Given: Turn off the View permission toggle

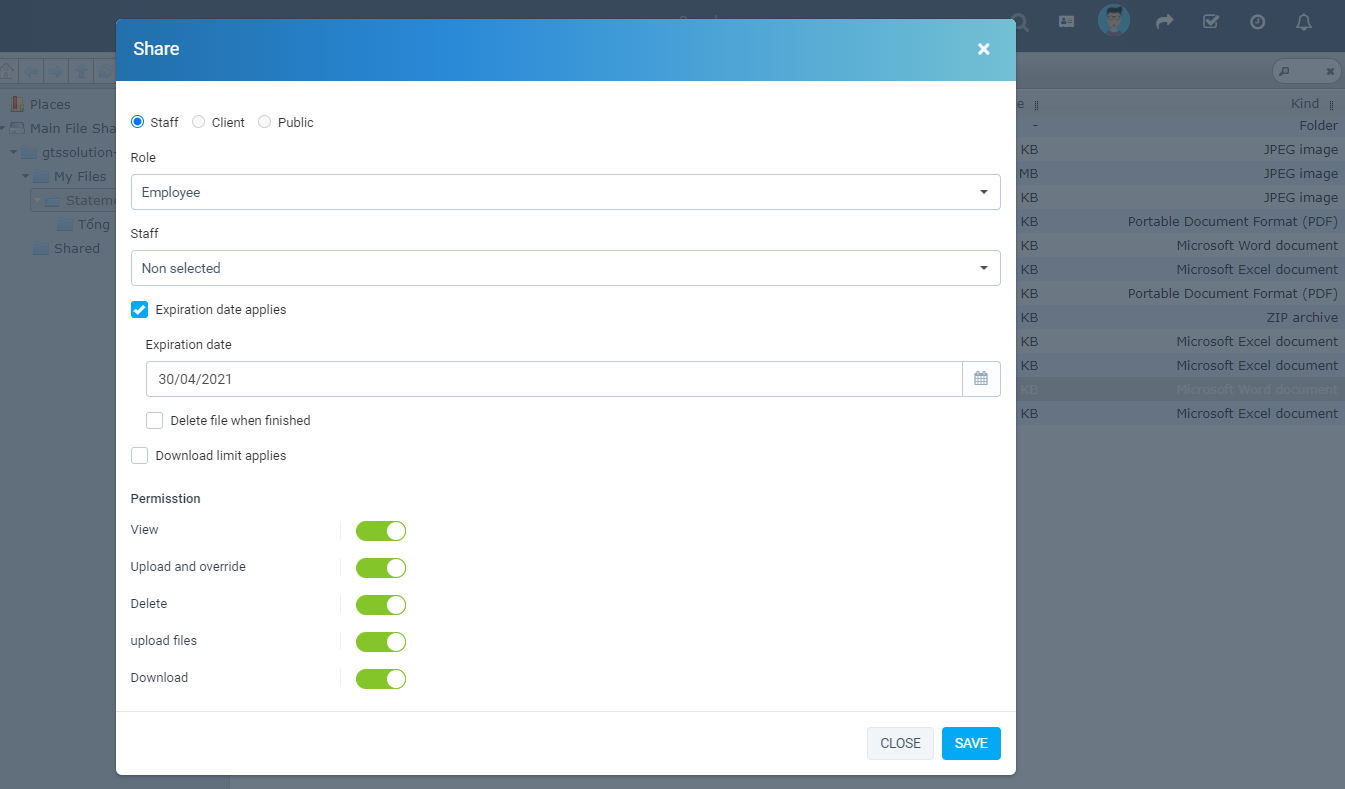Looking at the screenshot, I should (381, 531).
